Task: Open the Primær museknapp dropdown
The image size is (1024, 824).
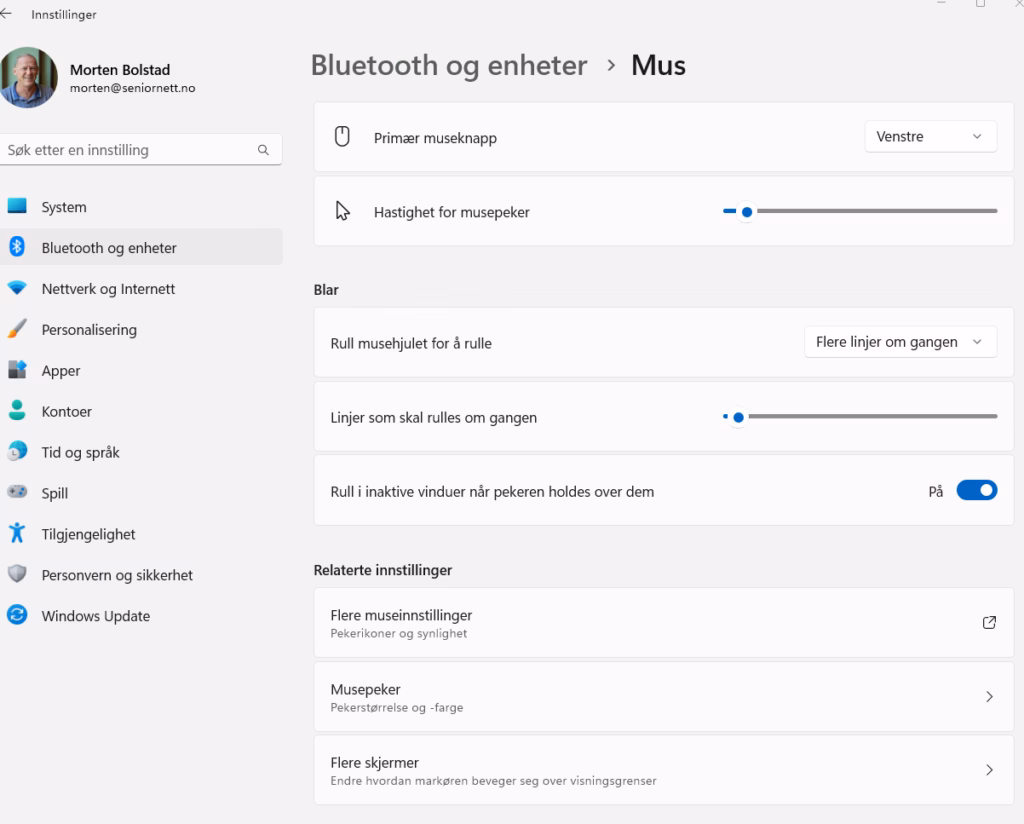Action: pos(930,137)
